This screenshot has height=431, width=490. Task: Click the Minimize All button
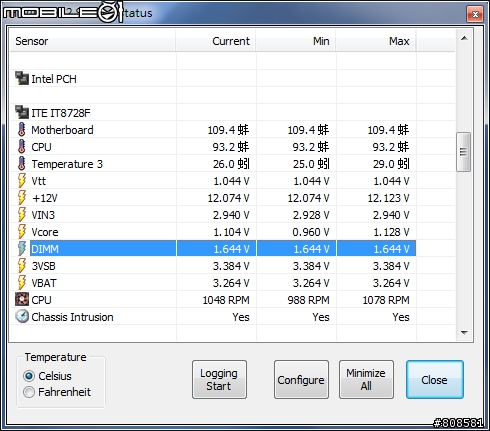coord(366,379)
